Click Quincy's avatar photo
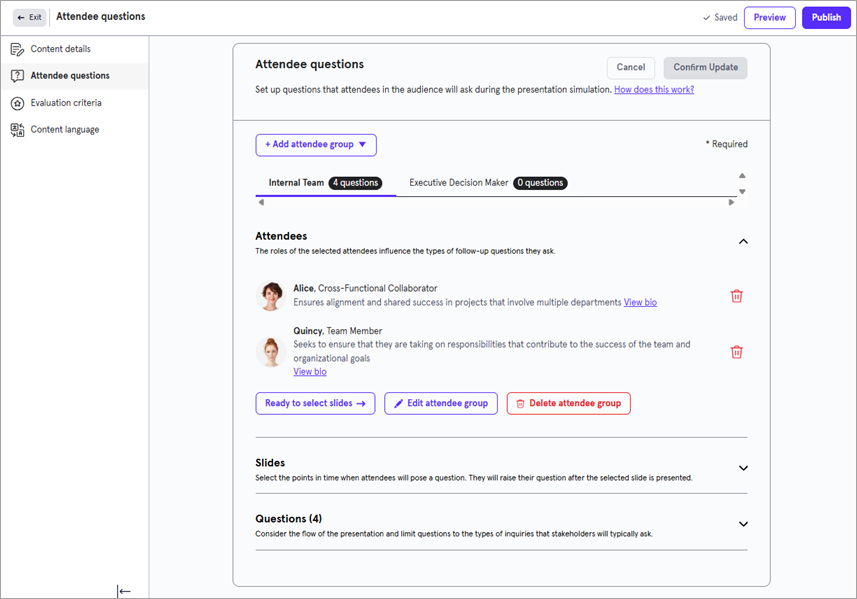The image size is (857, 599). (270, 352)
